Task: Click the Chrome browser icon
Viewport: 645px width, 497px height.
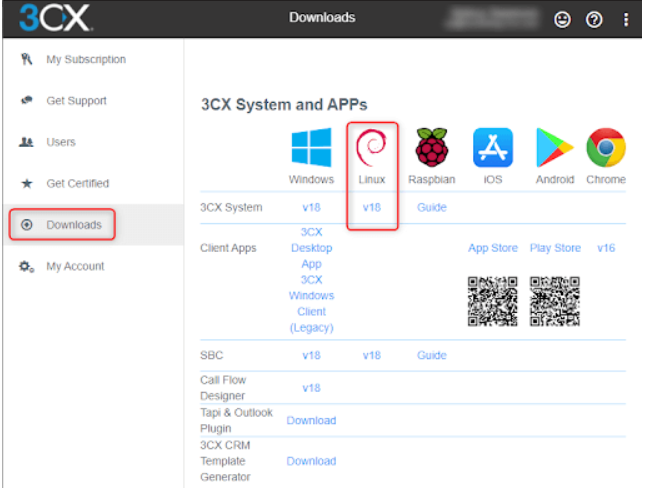Action: tap(606, 147)
